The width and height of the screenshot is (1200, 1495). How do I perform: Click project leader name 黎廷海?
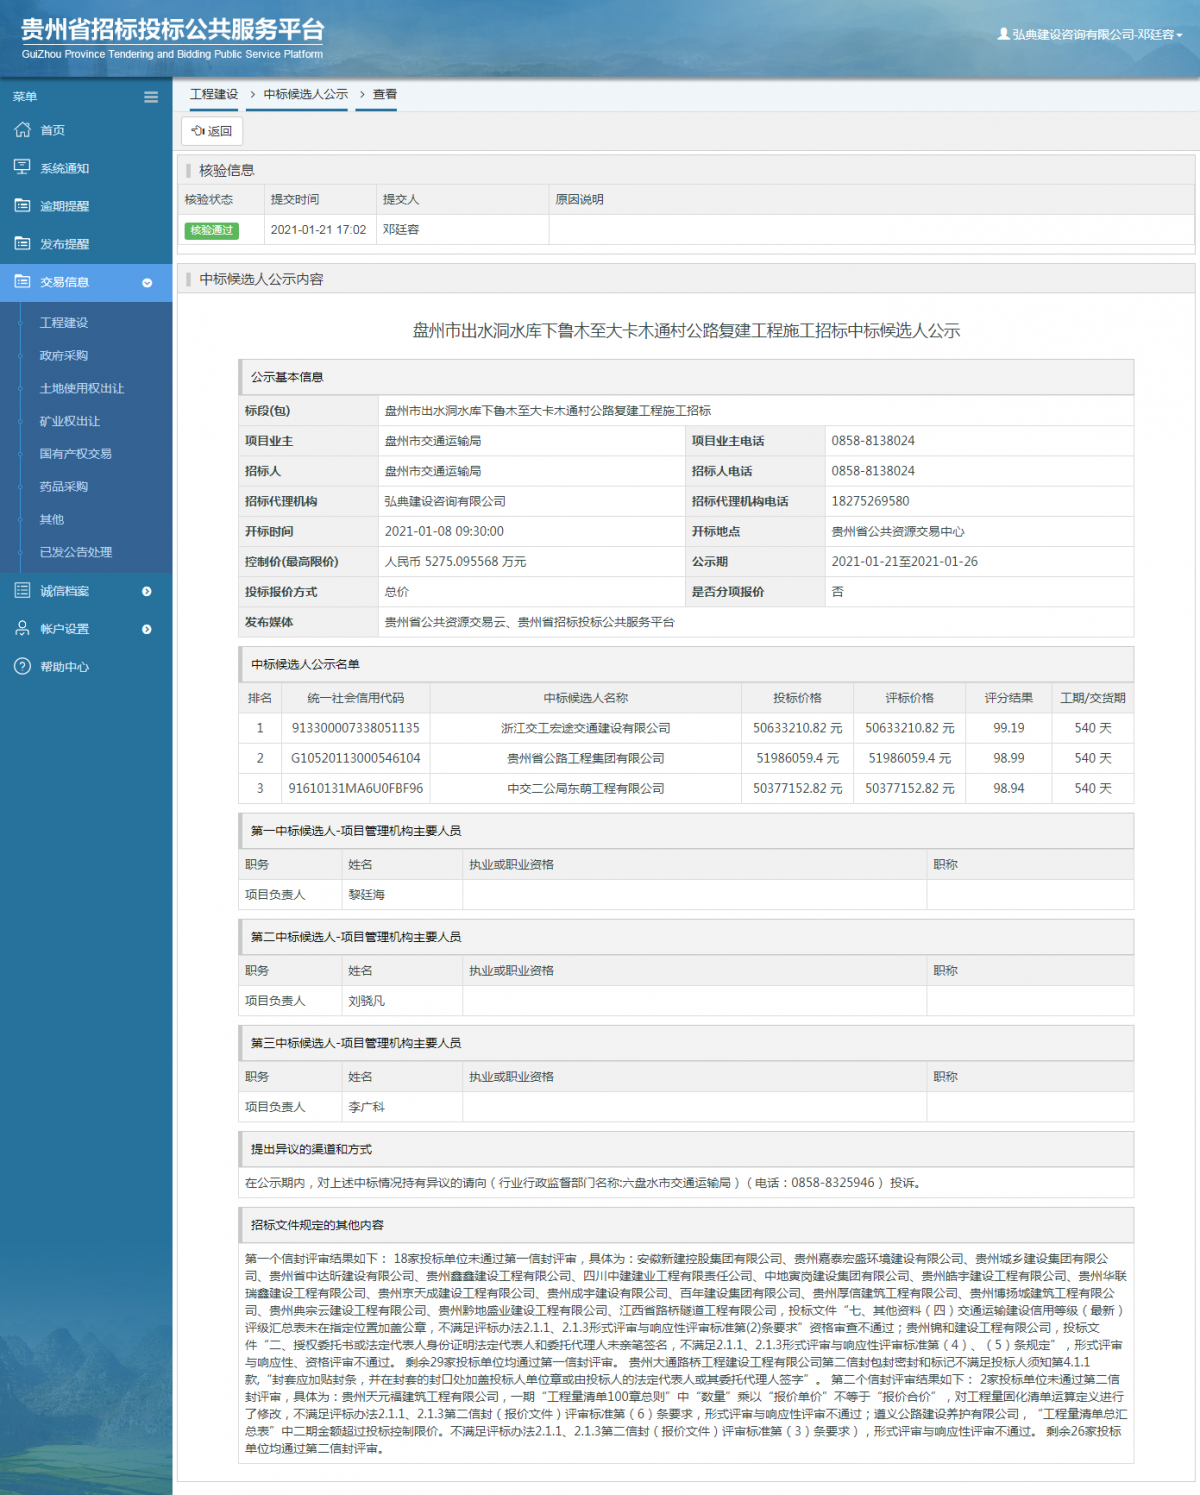click(x=366, y=895)
